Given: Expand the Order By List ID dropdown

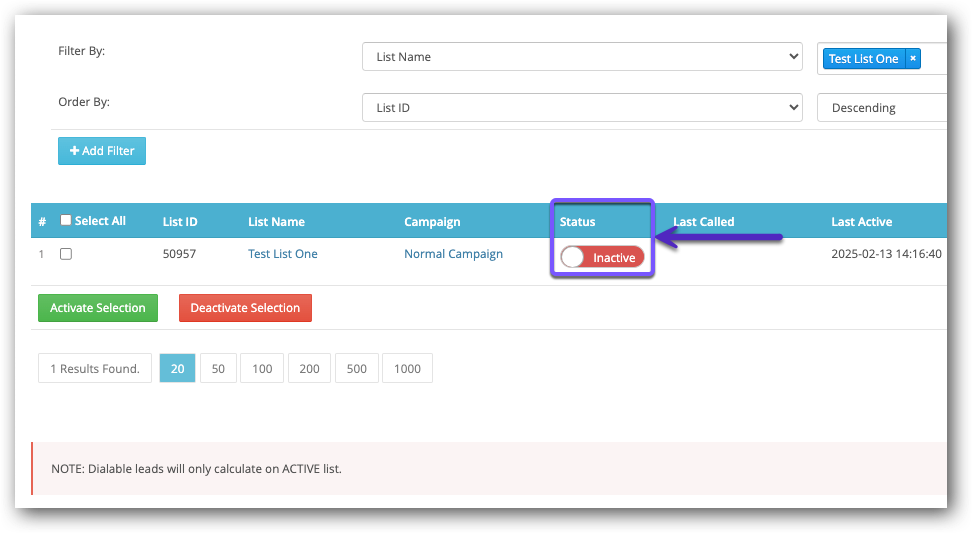Looking at the screenshot, I should pos(581,108).
